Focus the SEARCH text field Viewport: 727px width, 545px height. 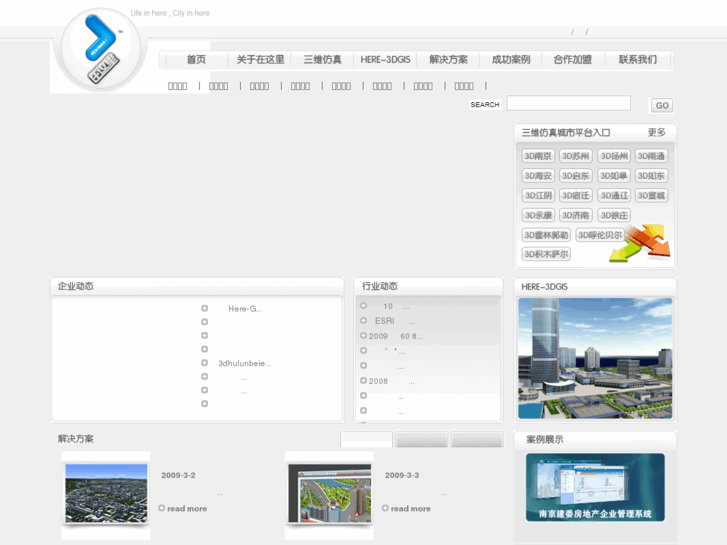coord(568,103)
